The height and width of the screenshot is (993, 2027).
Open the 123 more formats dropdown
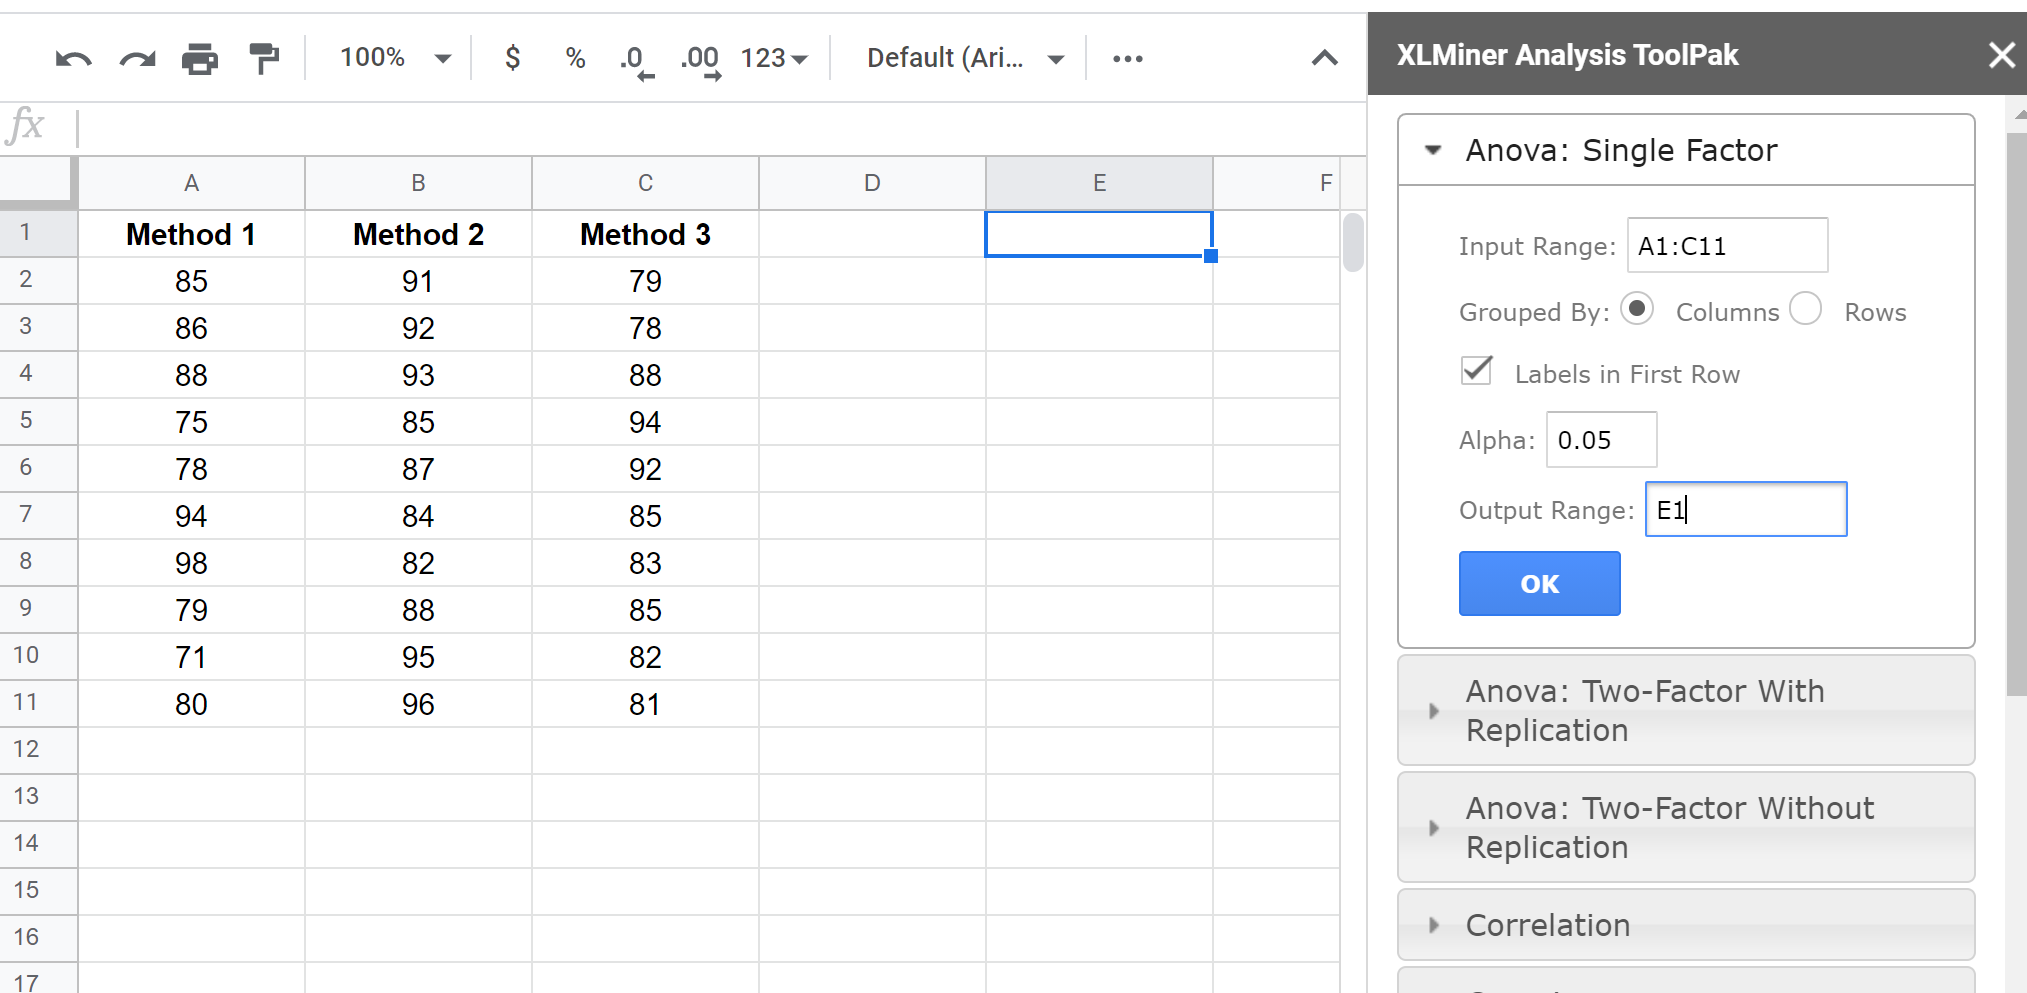(x=774, y=58)
